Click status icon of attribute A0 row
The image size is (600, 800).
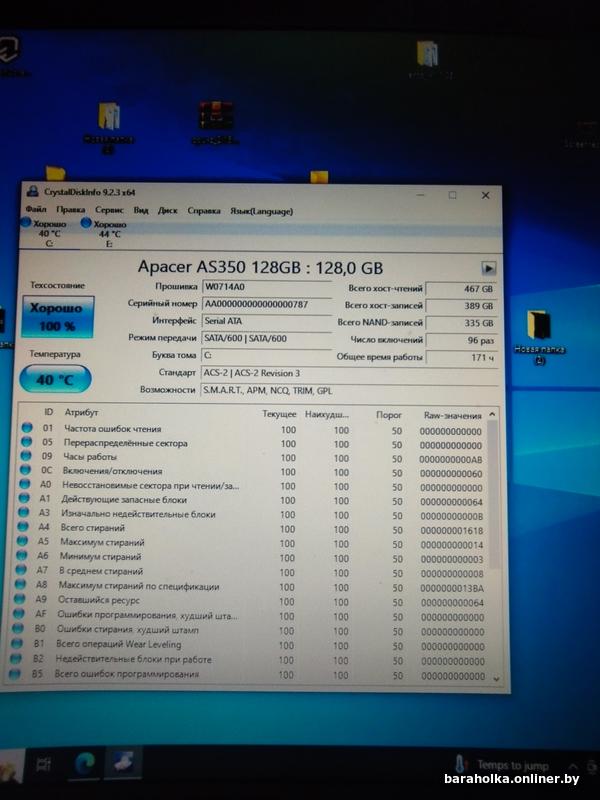tap(24, 484)
